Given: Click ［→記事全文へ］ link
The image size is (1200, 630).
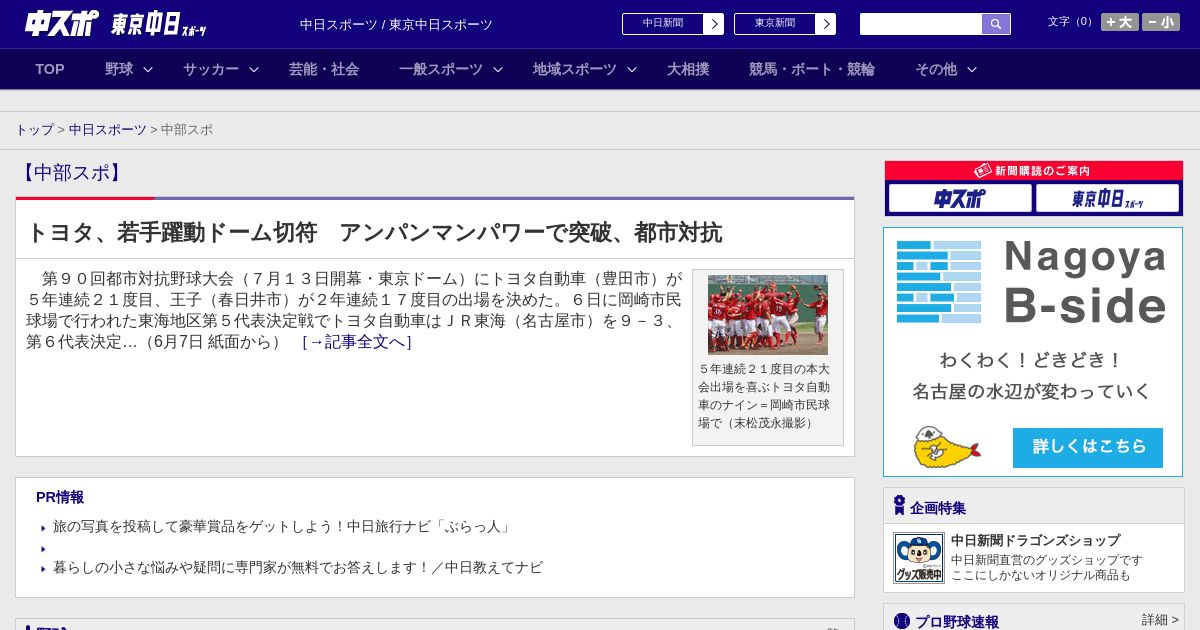Looking at the screenshot, I should tap(357, 342).
